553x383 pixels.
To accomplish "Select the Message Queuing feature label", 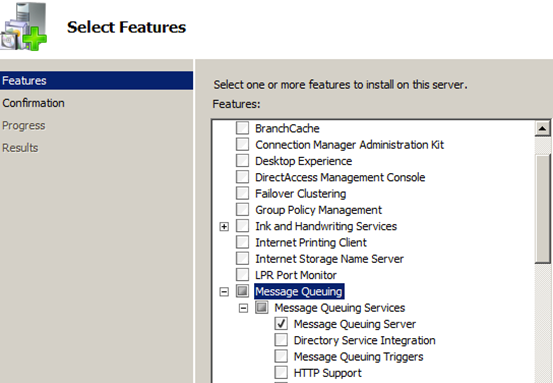I will (x=299, y=292).
